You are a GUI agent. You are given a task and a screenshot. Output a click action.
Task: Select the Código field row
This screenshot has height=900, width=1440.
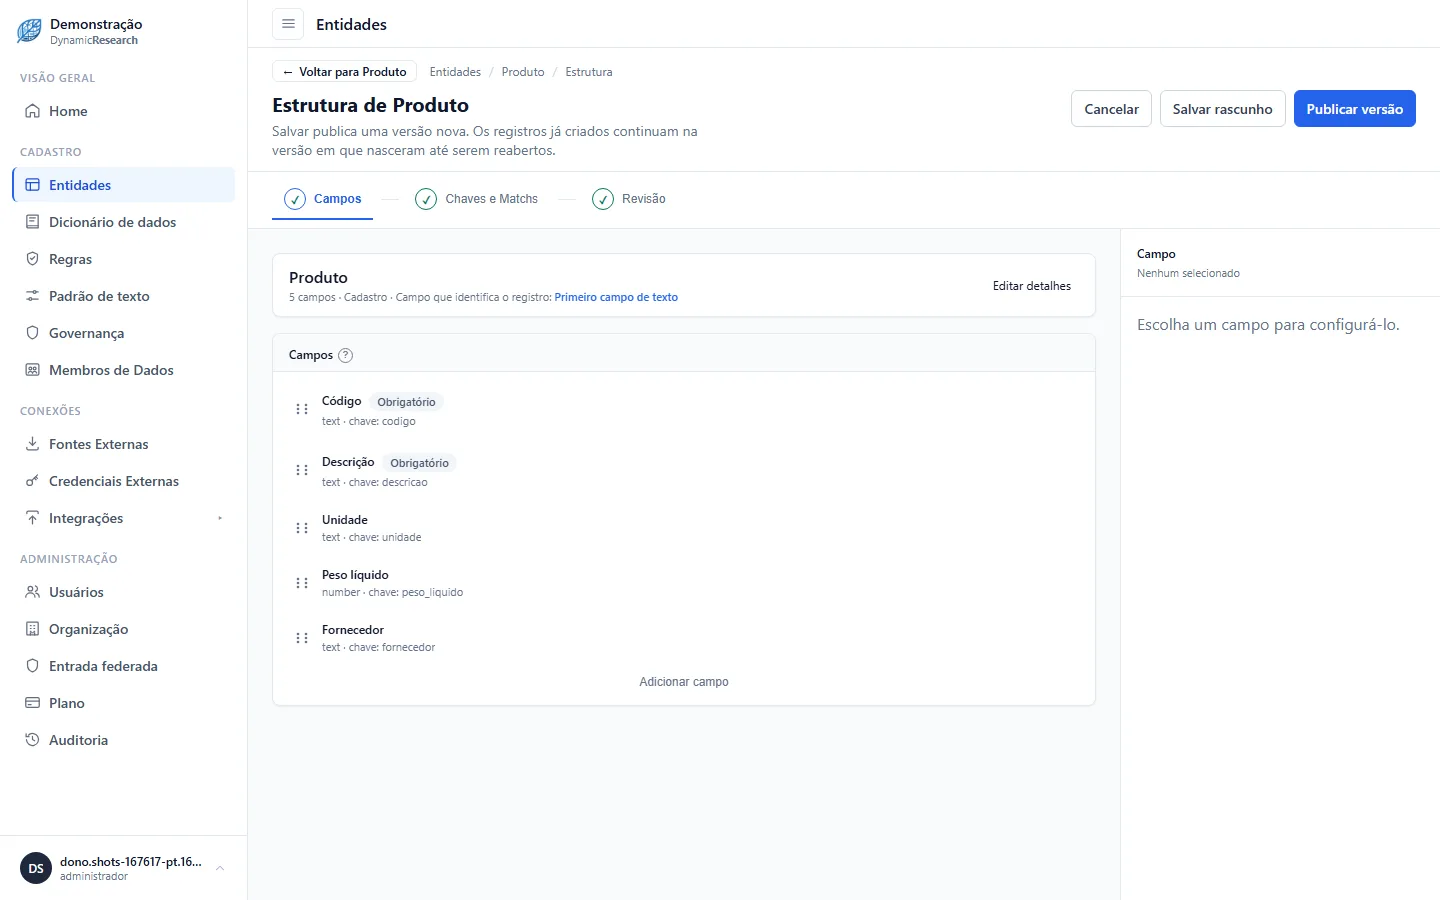(684, 410)
